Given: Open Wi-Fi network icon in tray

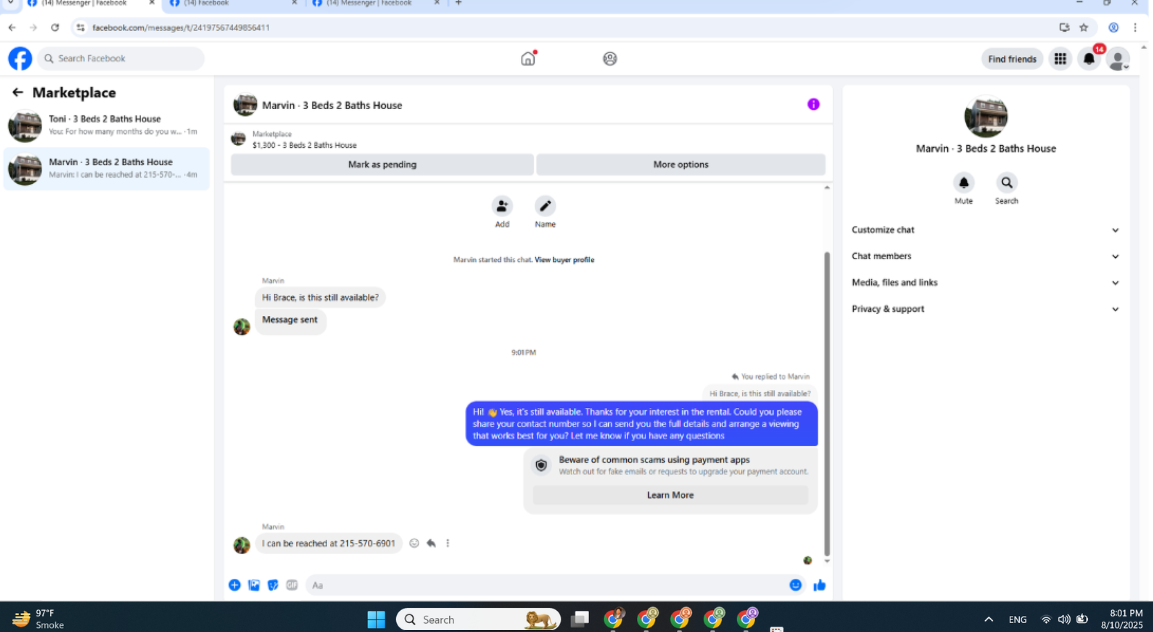Looking at the screenshot, I should coord(1046,619).
